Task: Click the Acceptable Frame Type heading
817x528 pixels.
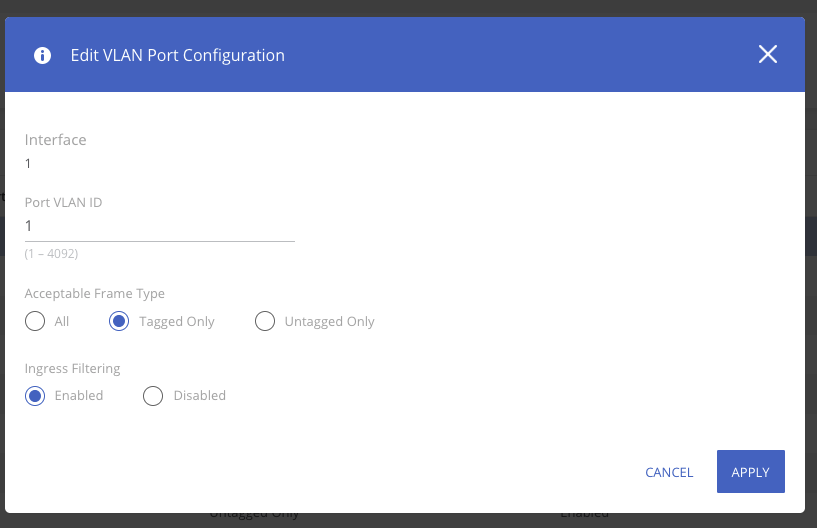Action: 95,294
